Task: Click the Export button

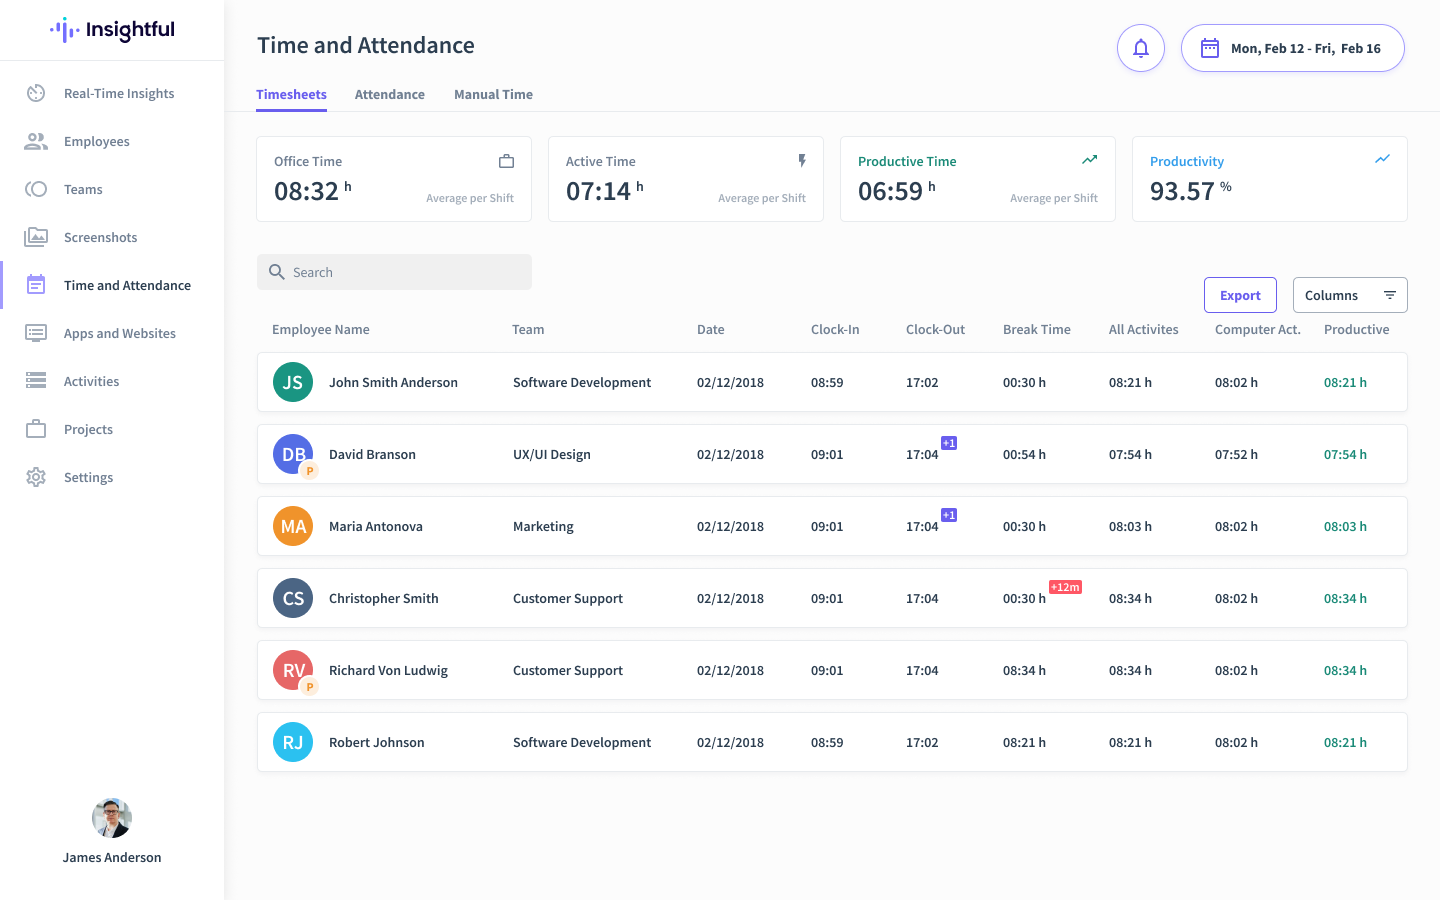Action: [x=1240, y=295]
